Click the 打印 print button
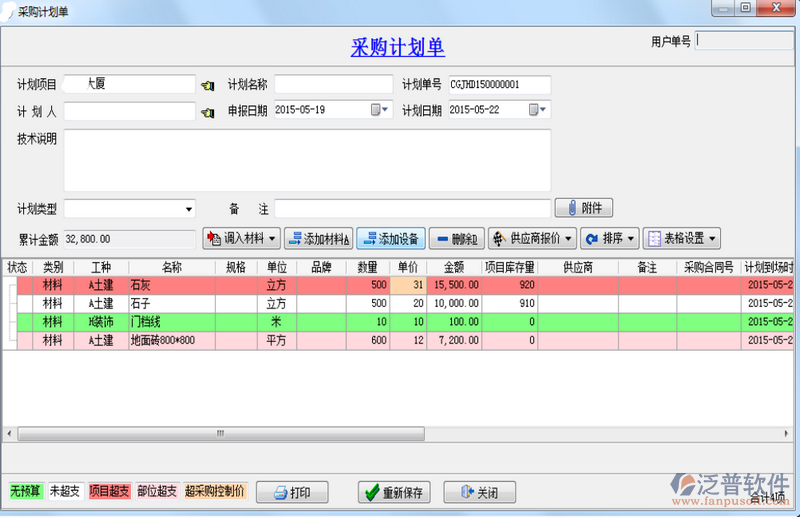Image resolution: width=800 pixels, height=517 pixels. pos(292,493)
